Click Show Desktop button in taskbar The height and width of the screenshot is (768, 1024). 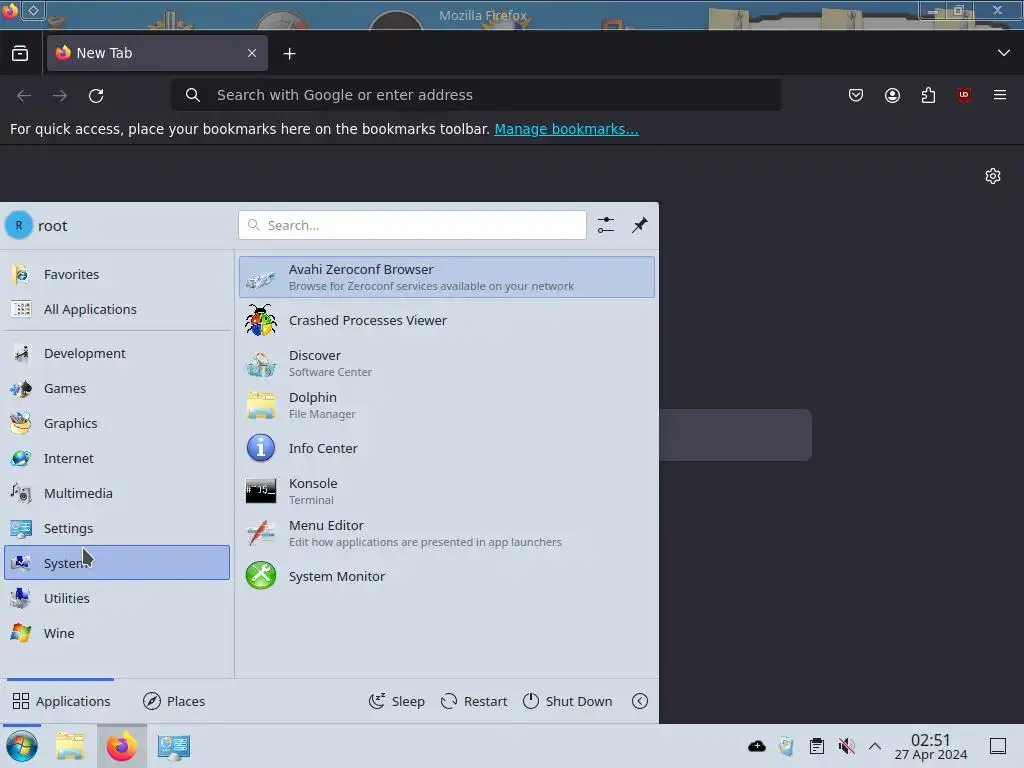click(998, 746)
